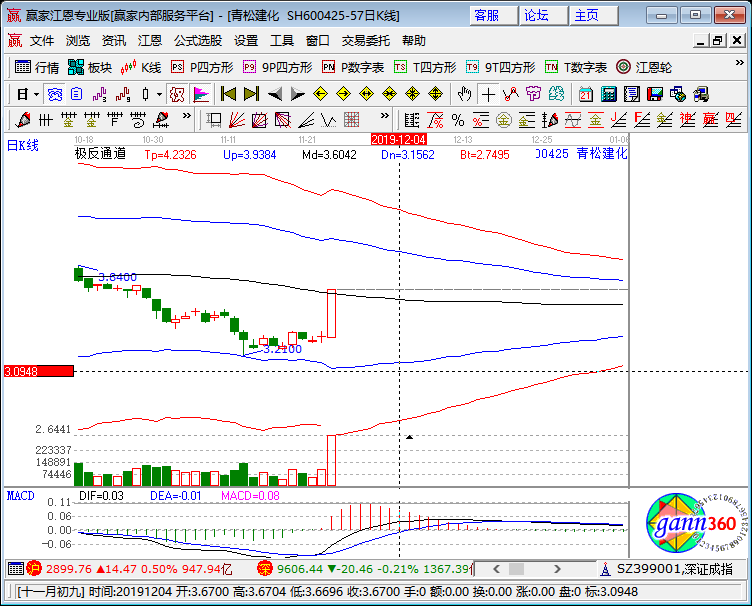The image size is (752, 606).
Task: Toggle the dark red 权 icon
Action: 177,94
